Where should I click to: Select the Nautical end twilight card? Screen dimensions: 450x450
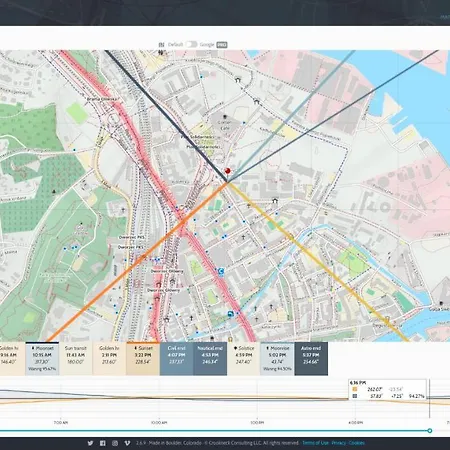tap(210, 358)
